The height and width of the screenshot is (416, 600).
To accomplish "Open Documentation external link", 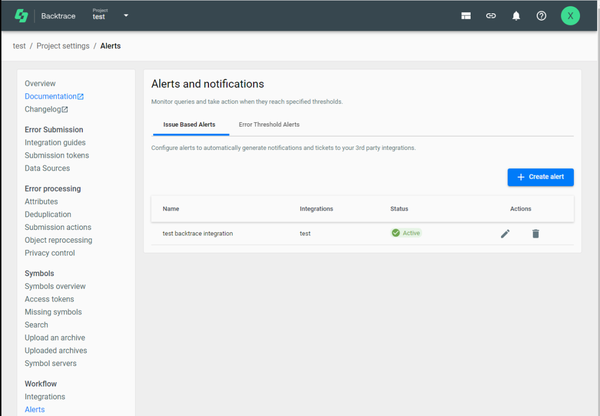I will (54, 96).
